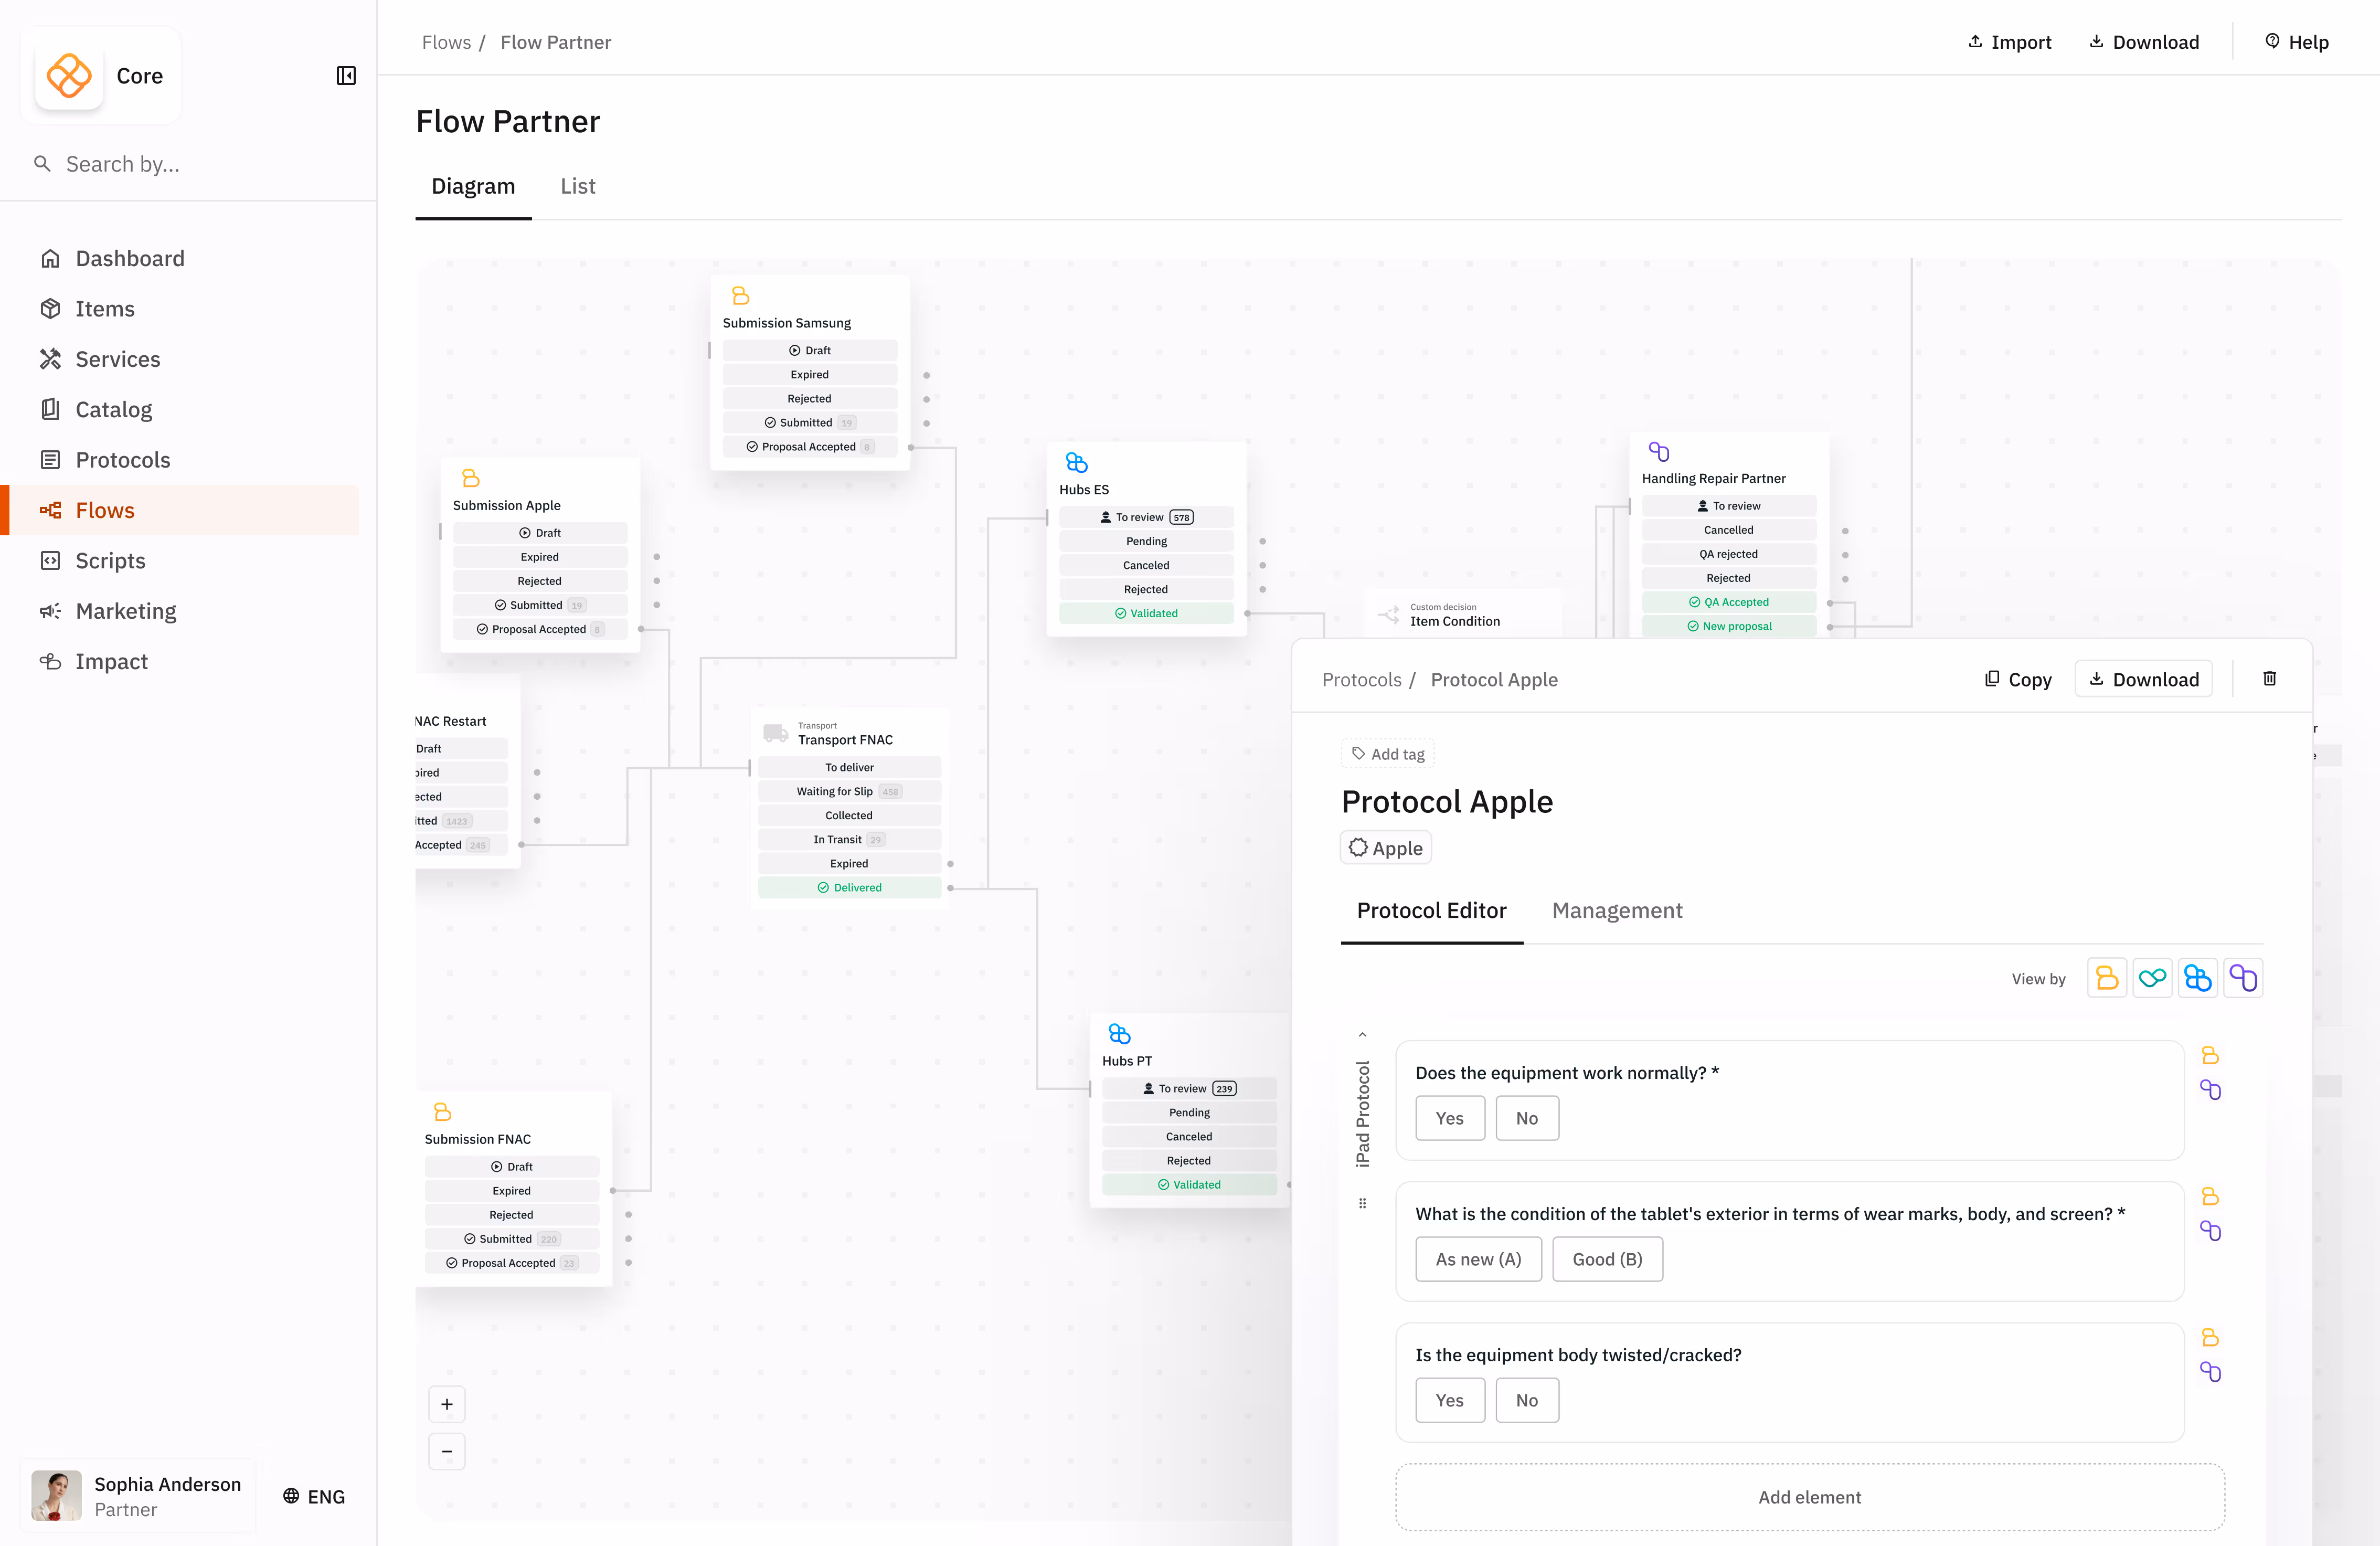Collapse the sidebar panel icon
2380x1546 pixels.
(x=346, y=76)
